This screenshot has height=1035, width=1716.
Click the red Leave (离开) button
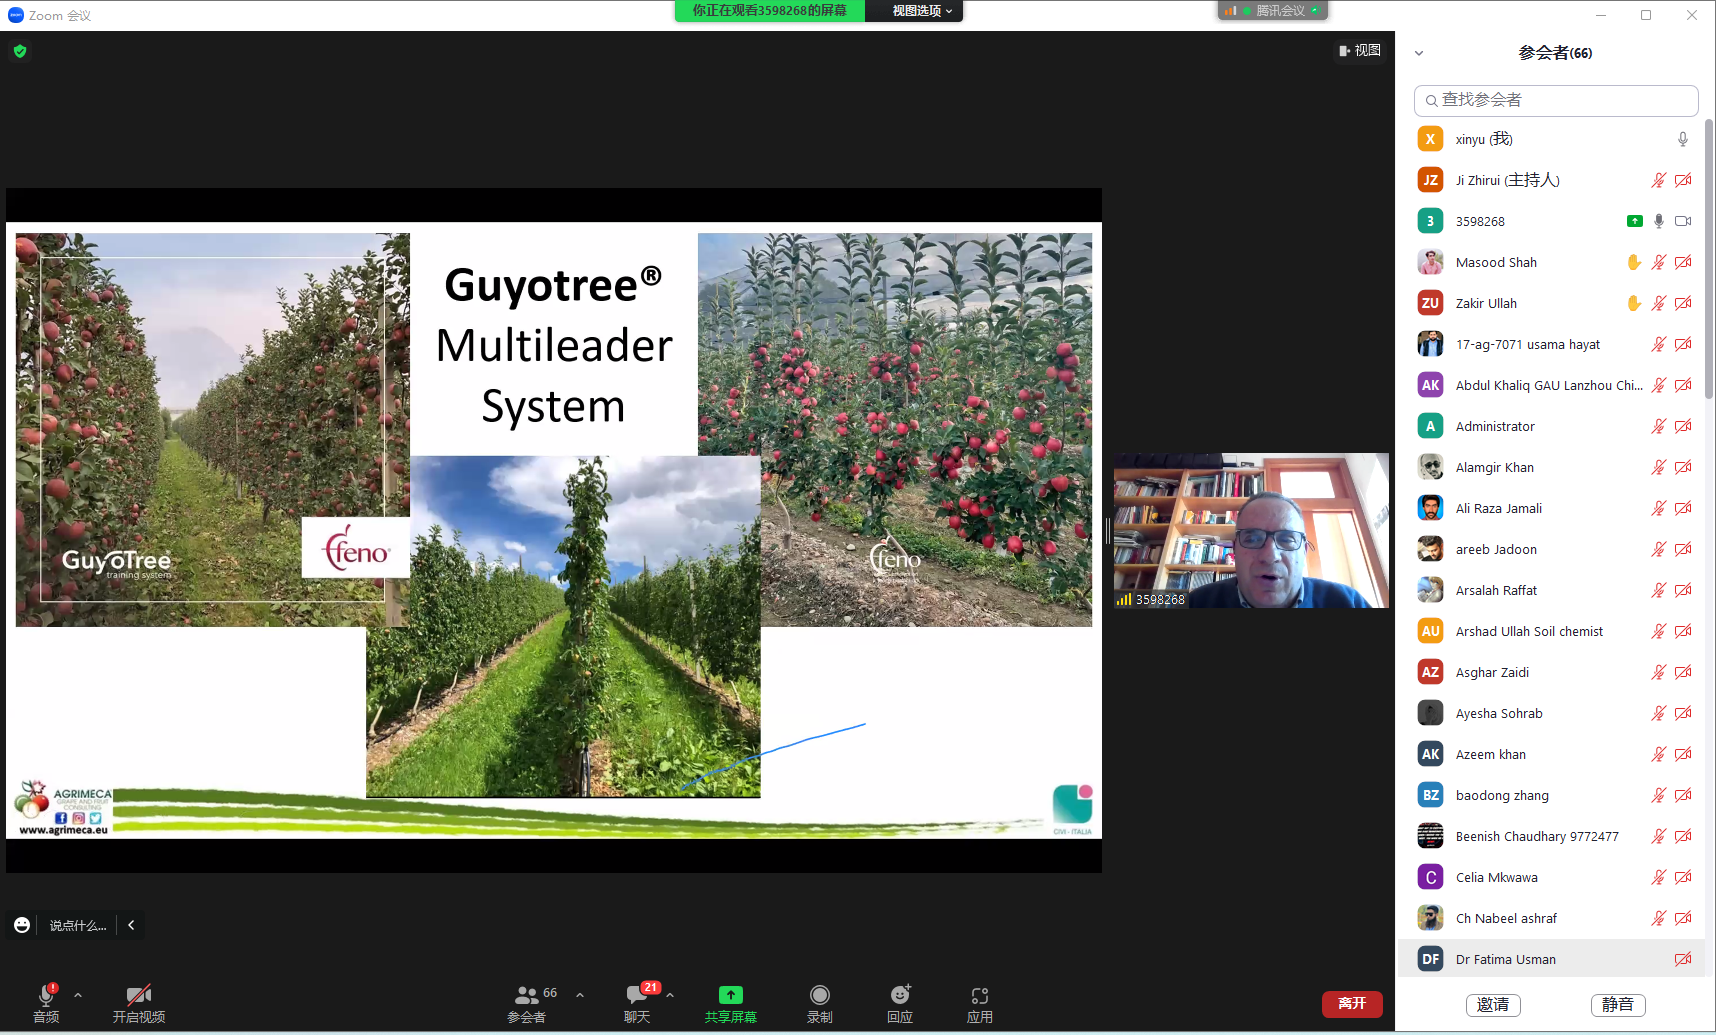point(1351,1004)
